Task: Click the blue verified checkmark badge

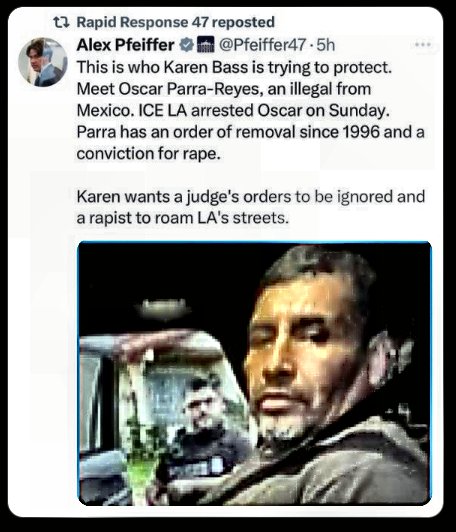Action: pos(186,45)
